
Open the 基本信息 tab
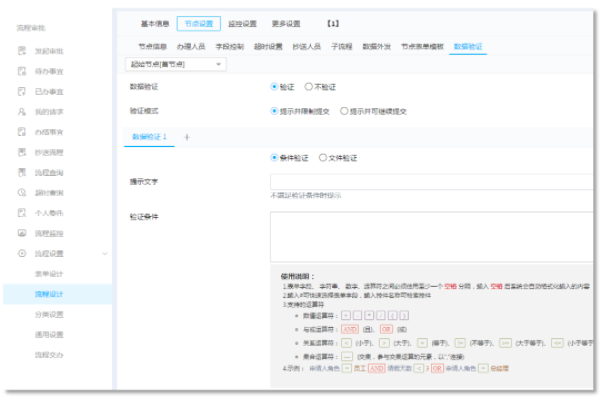pos(155,24)
